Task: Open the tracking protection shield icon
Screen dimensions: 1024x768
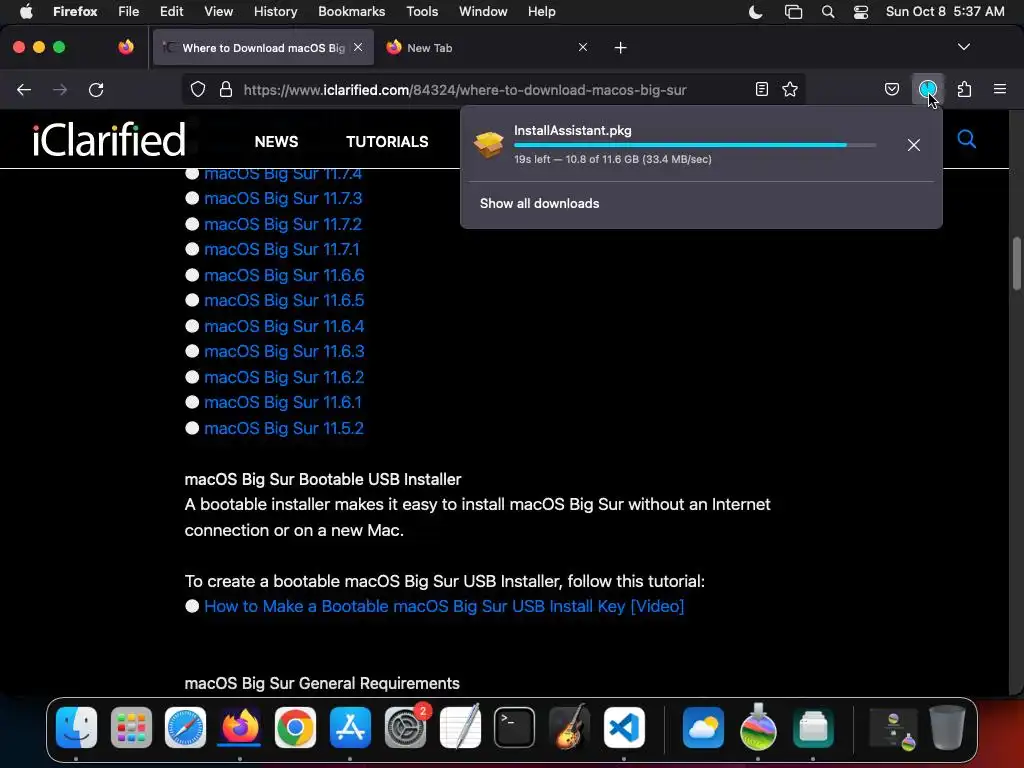Action: pyautogui.click(x=198, y=89)
